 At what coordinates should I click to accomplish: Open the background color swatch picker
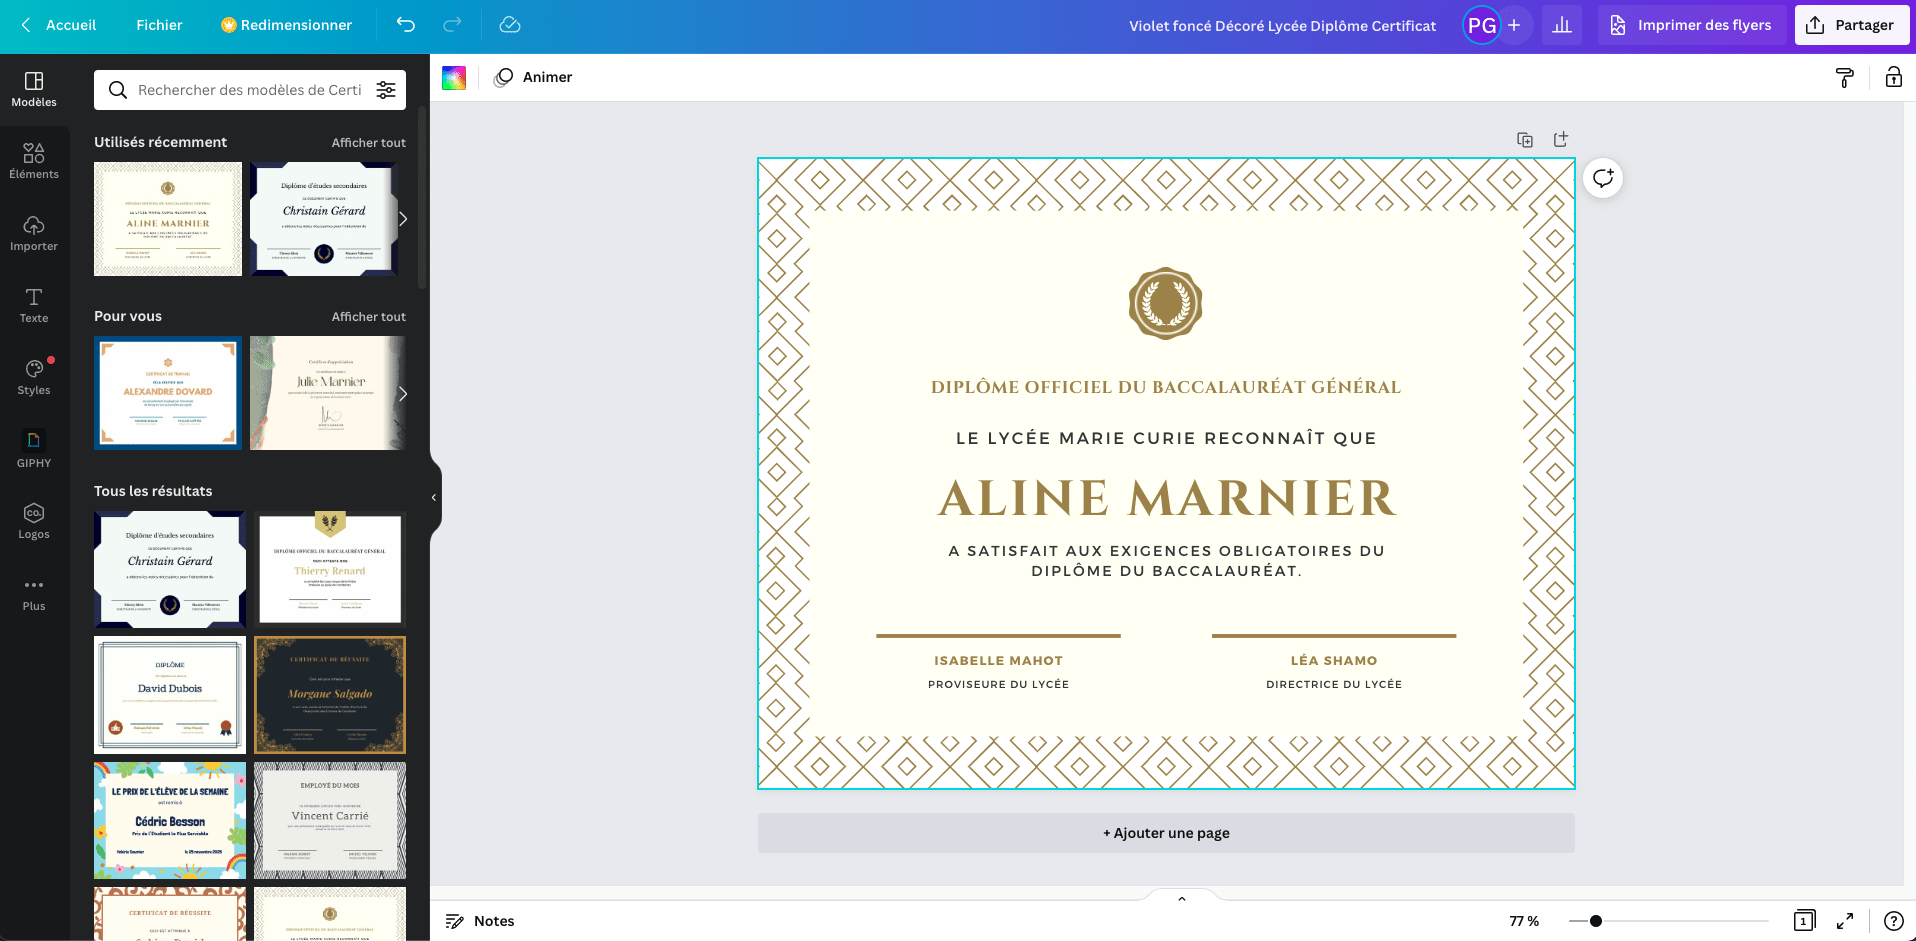pyautogui.click(x=454, y=77)
